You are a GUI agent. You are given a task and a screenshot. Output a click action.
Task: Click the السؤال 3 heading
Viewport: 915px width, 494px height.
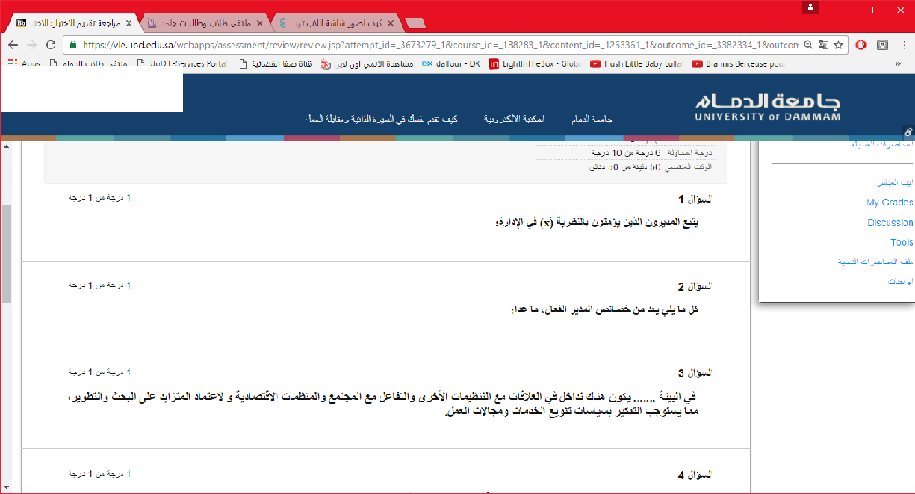pos(694,373)
